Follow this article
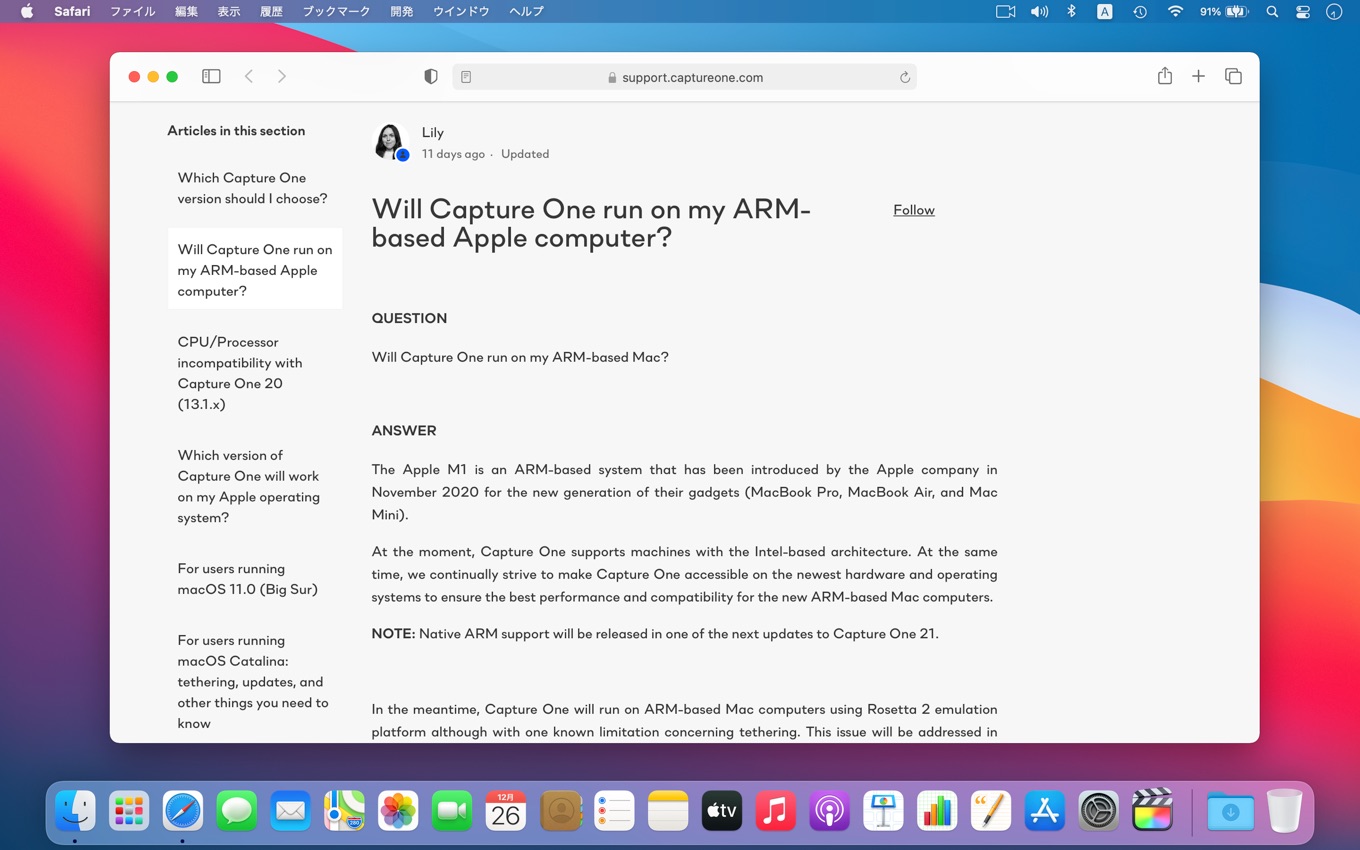 pyautogui.click(x=913, y=210)
